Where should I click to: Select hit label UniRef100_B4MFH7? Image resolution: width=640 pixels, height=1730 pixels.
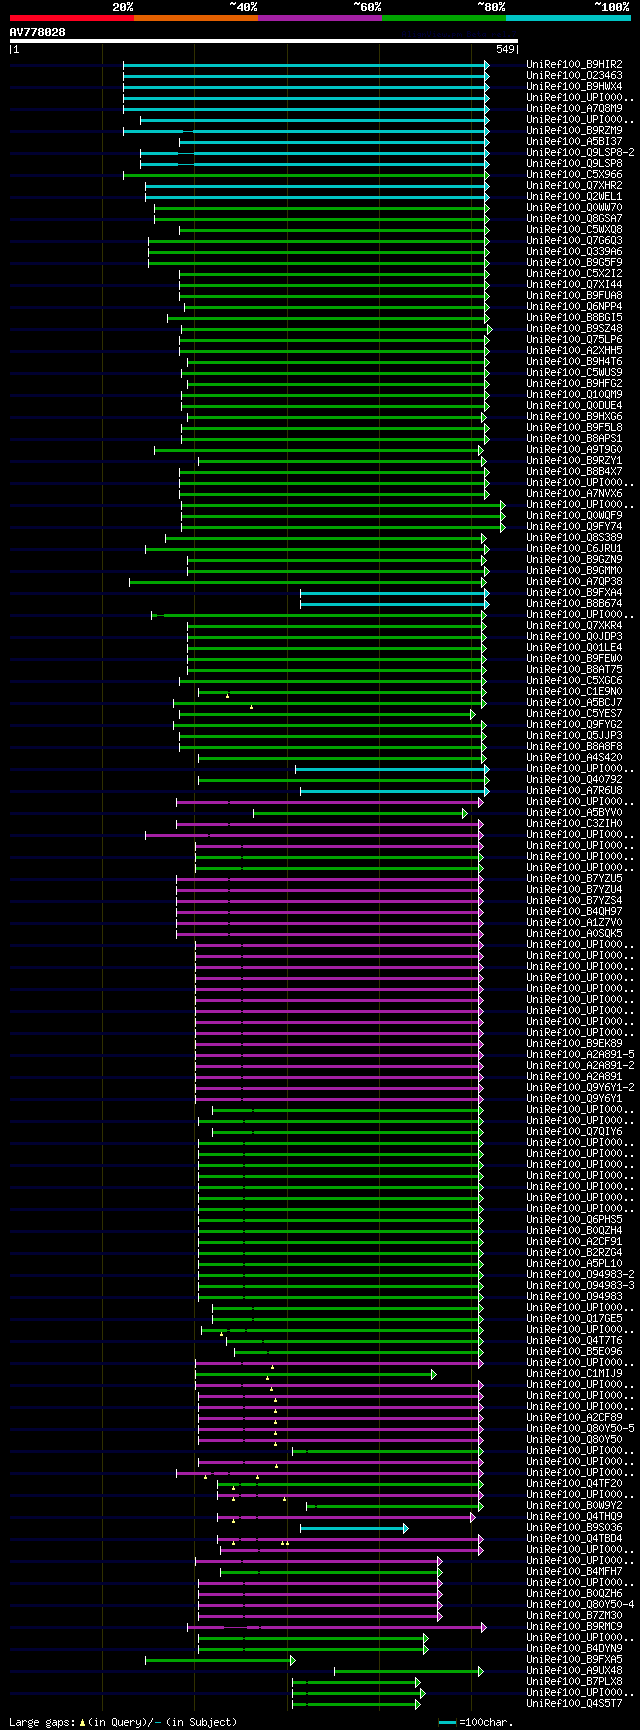coord(574,1572)
